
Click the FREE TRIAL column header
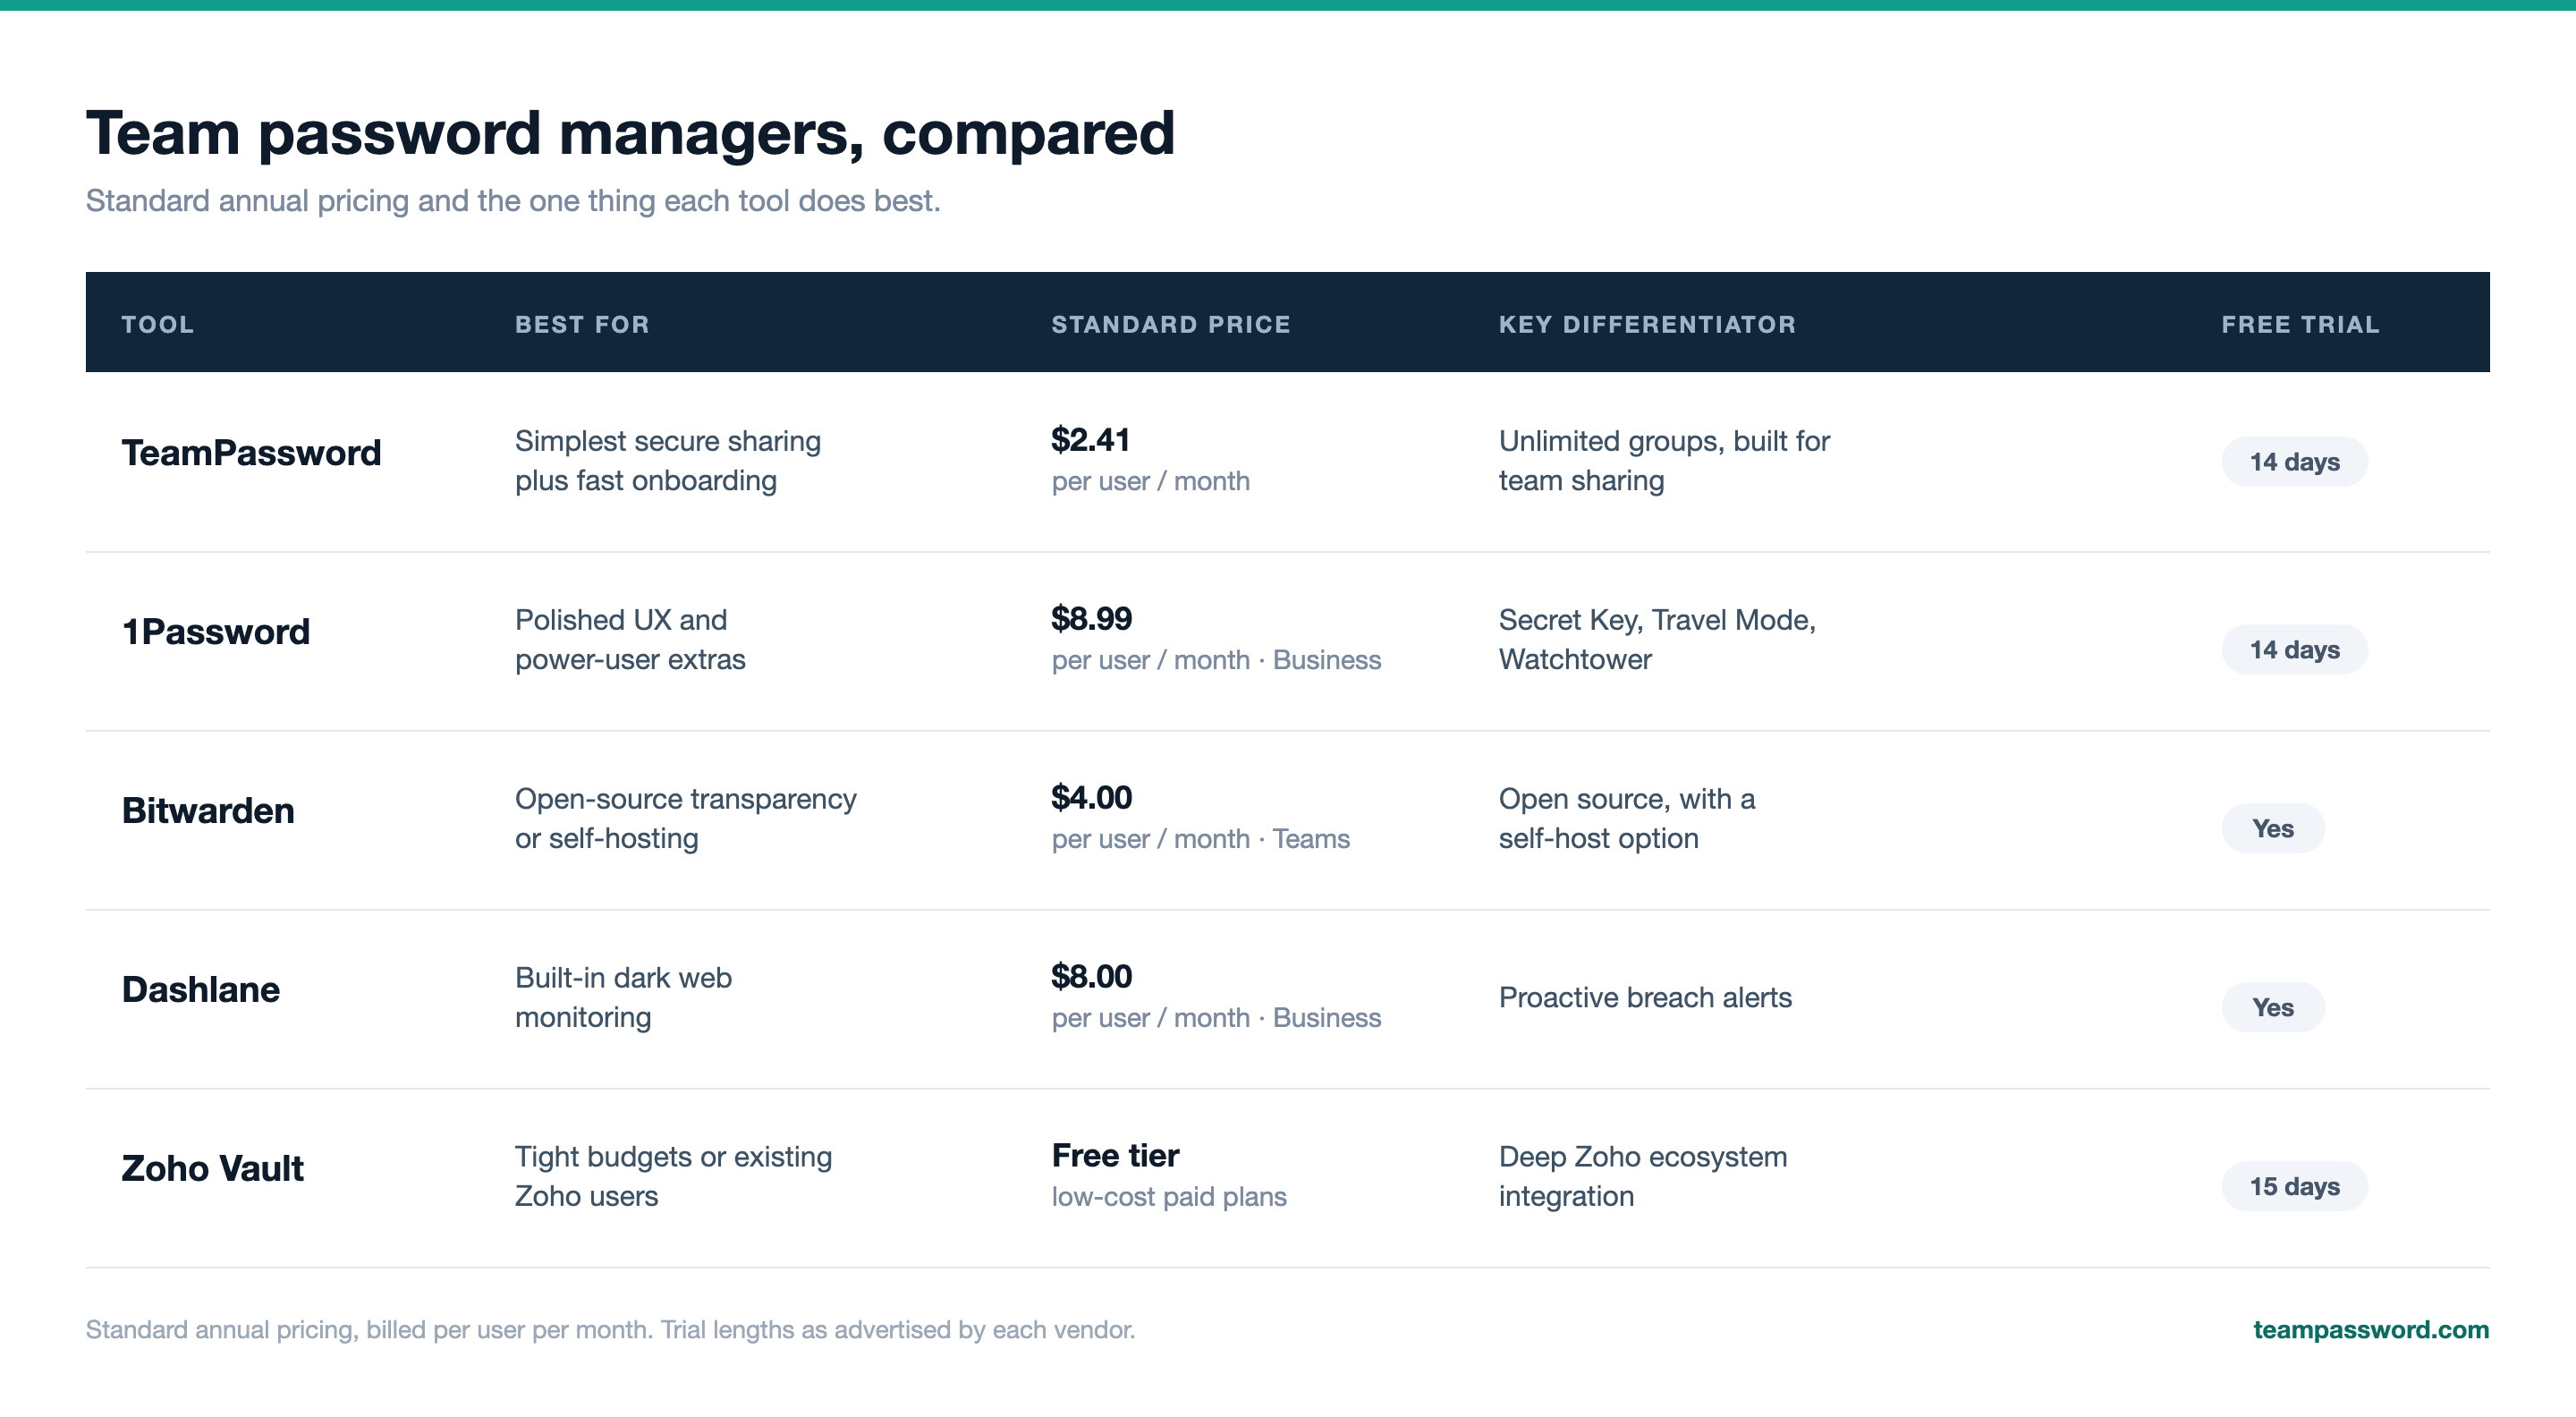[2300, 324]
